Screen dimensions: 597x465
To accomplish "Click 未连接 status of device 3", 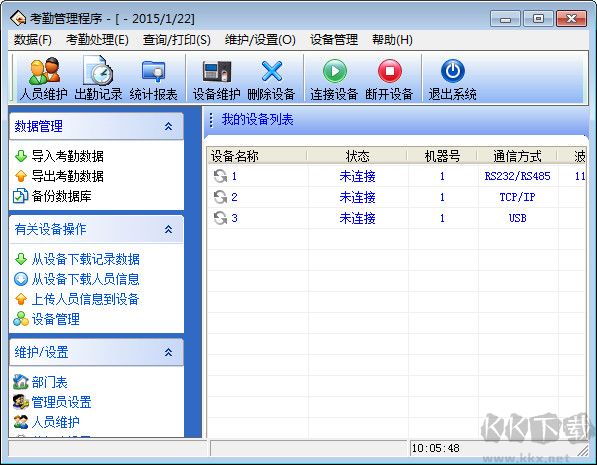I will [x=358, y=218].
